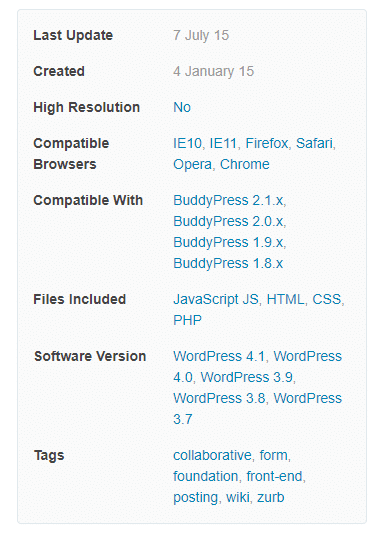Open the WordPress 4.1 version link
The width and height of the screenshot is (391, 535).
click(x=219, y=357)
